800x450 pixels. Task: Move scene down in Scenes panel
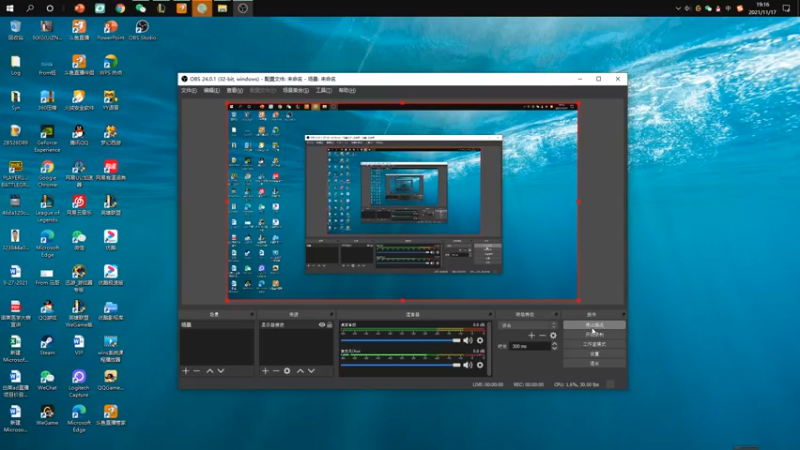221,371
